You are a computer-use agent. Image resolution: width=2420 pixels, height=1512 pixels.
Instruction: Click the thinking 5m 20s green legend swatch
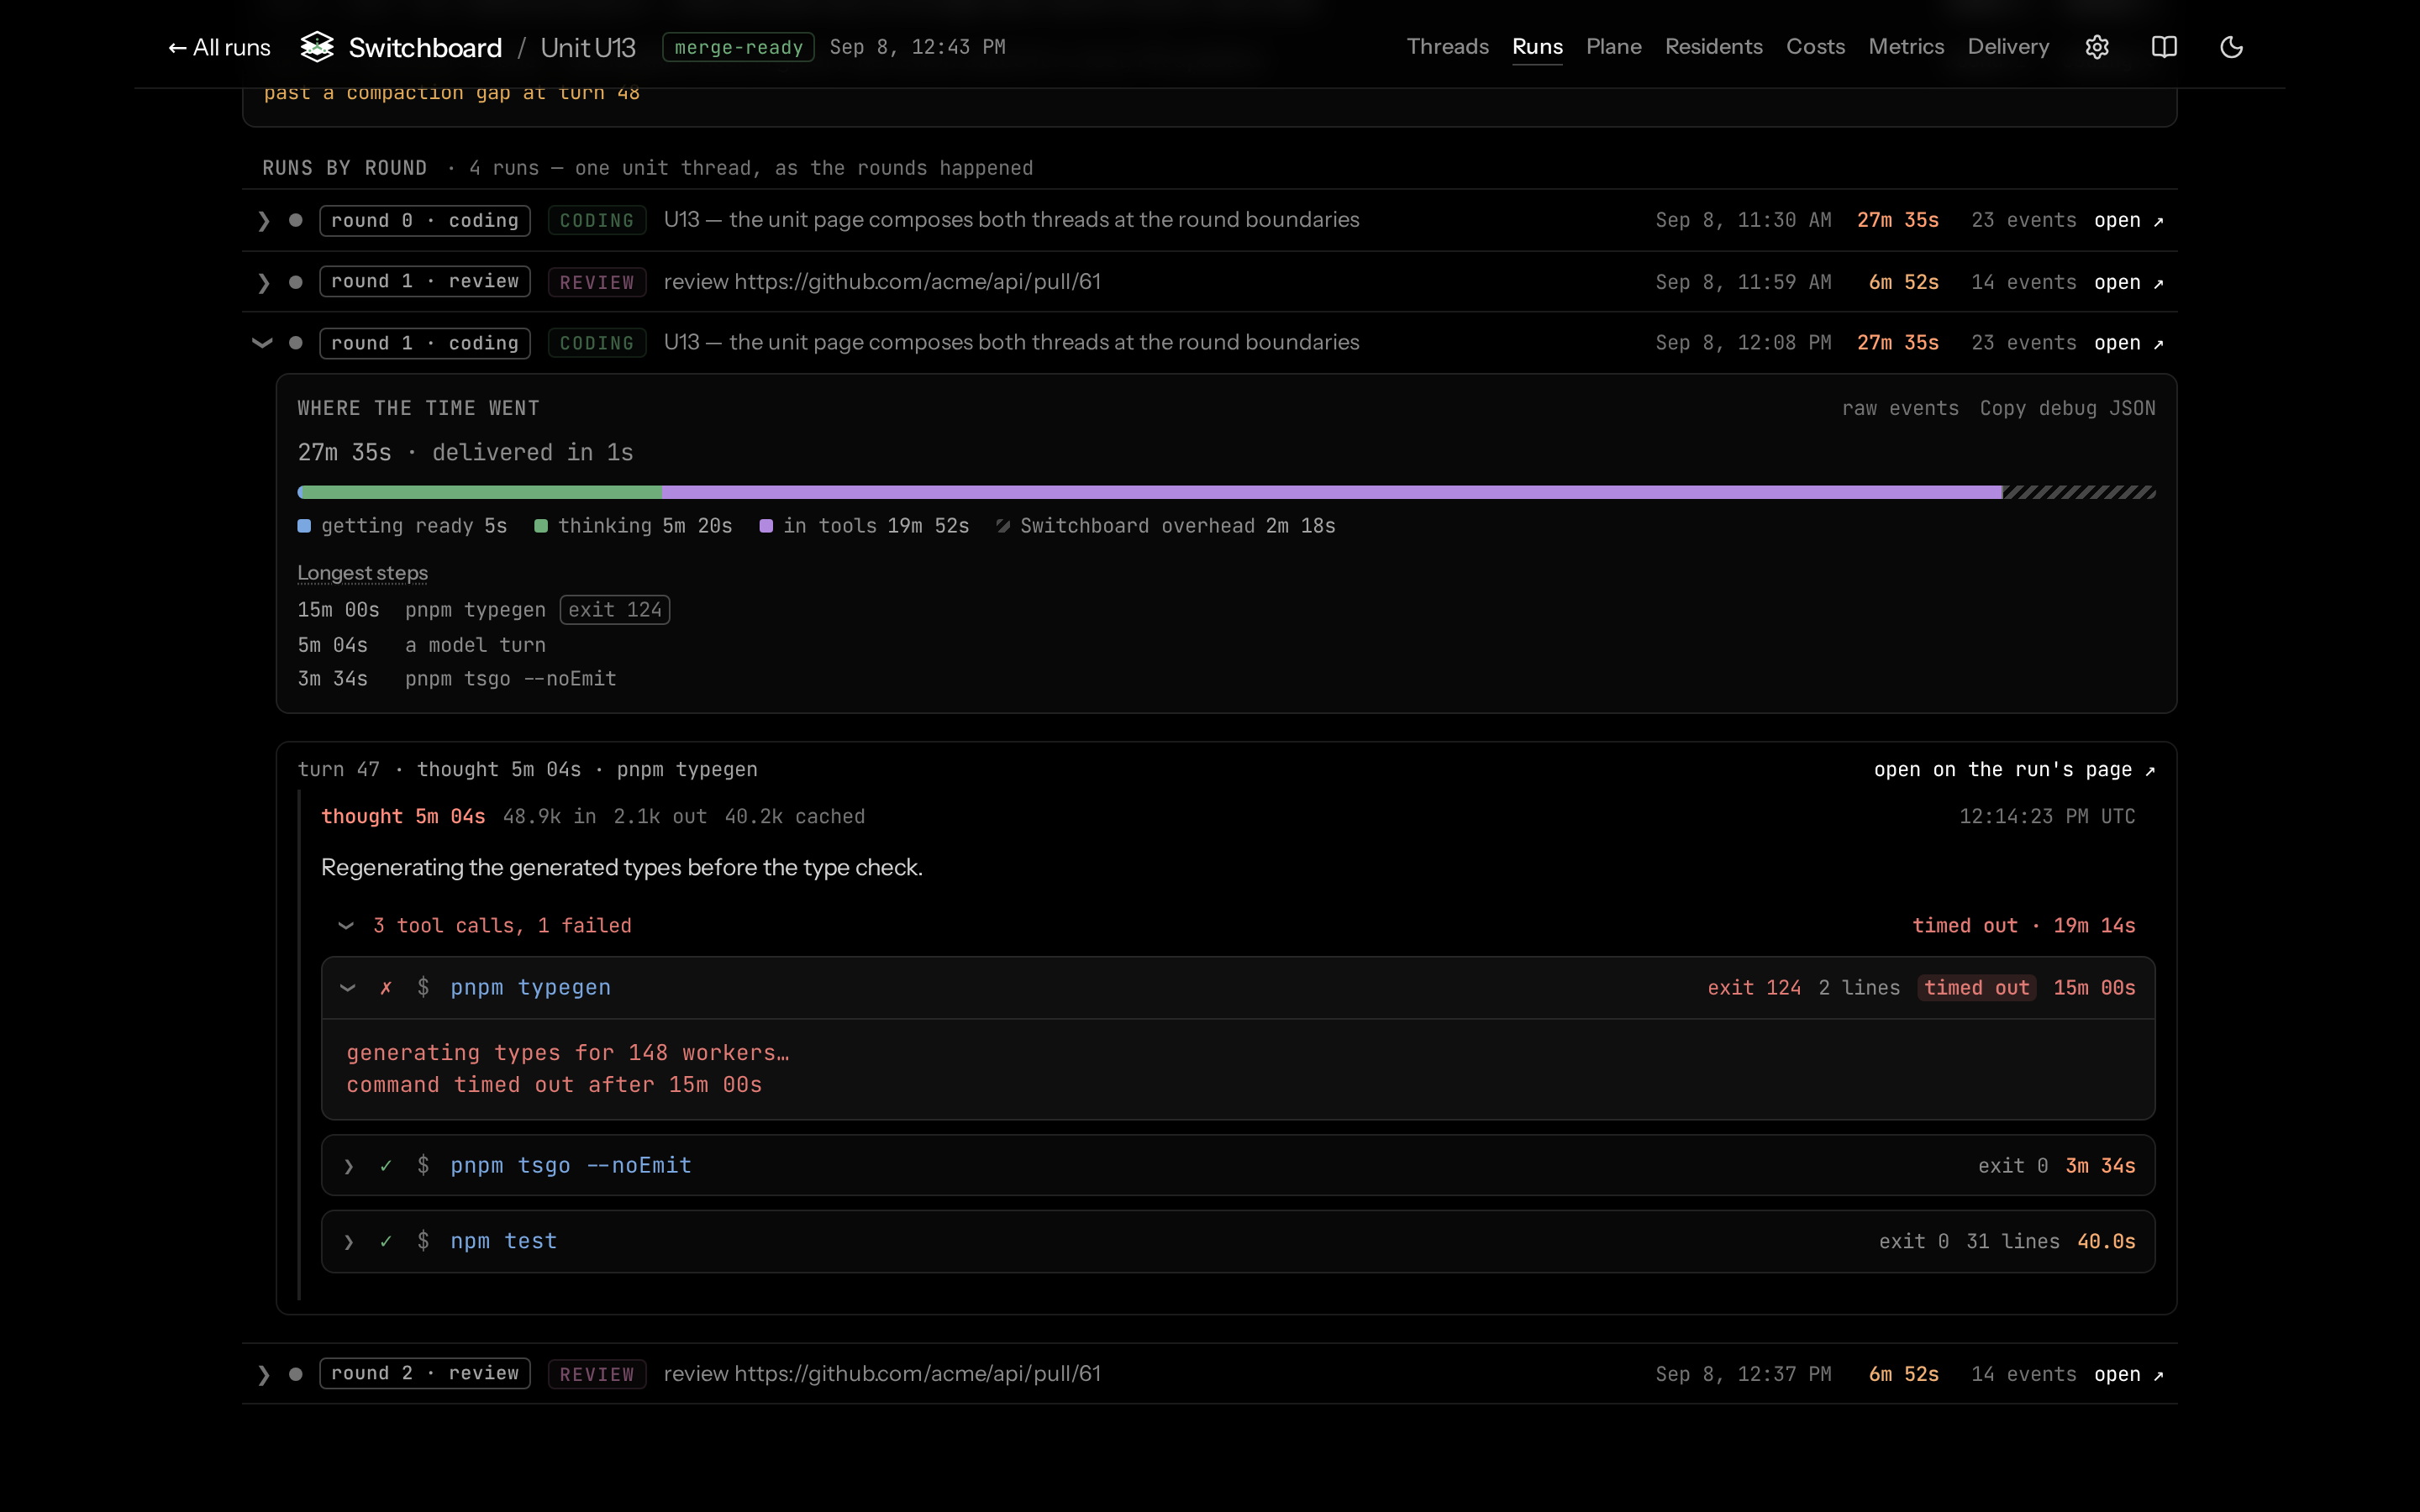tap(541, 526)
